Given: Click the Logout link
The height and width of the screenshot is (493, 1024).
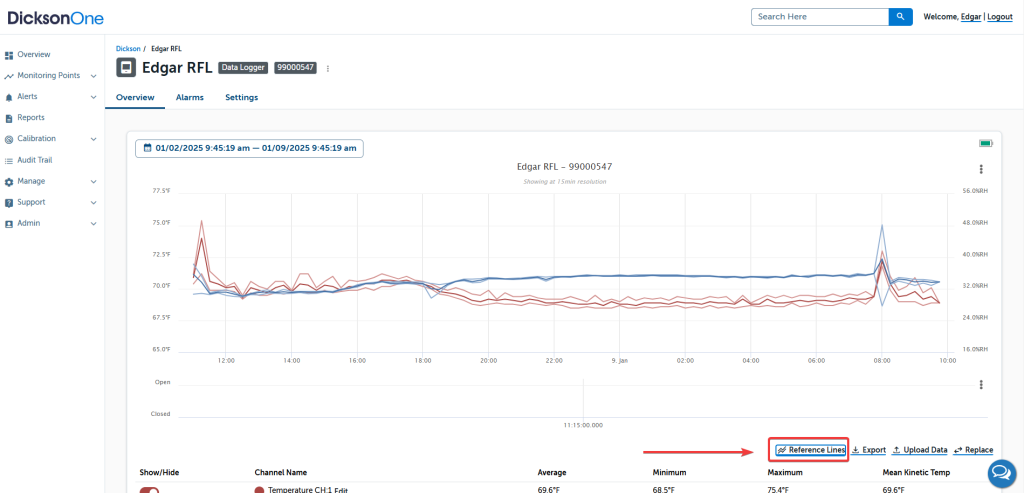Looking at the screenshot, I should 999,17.
